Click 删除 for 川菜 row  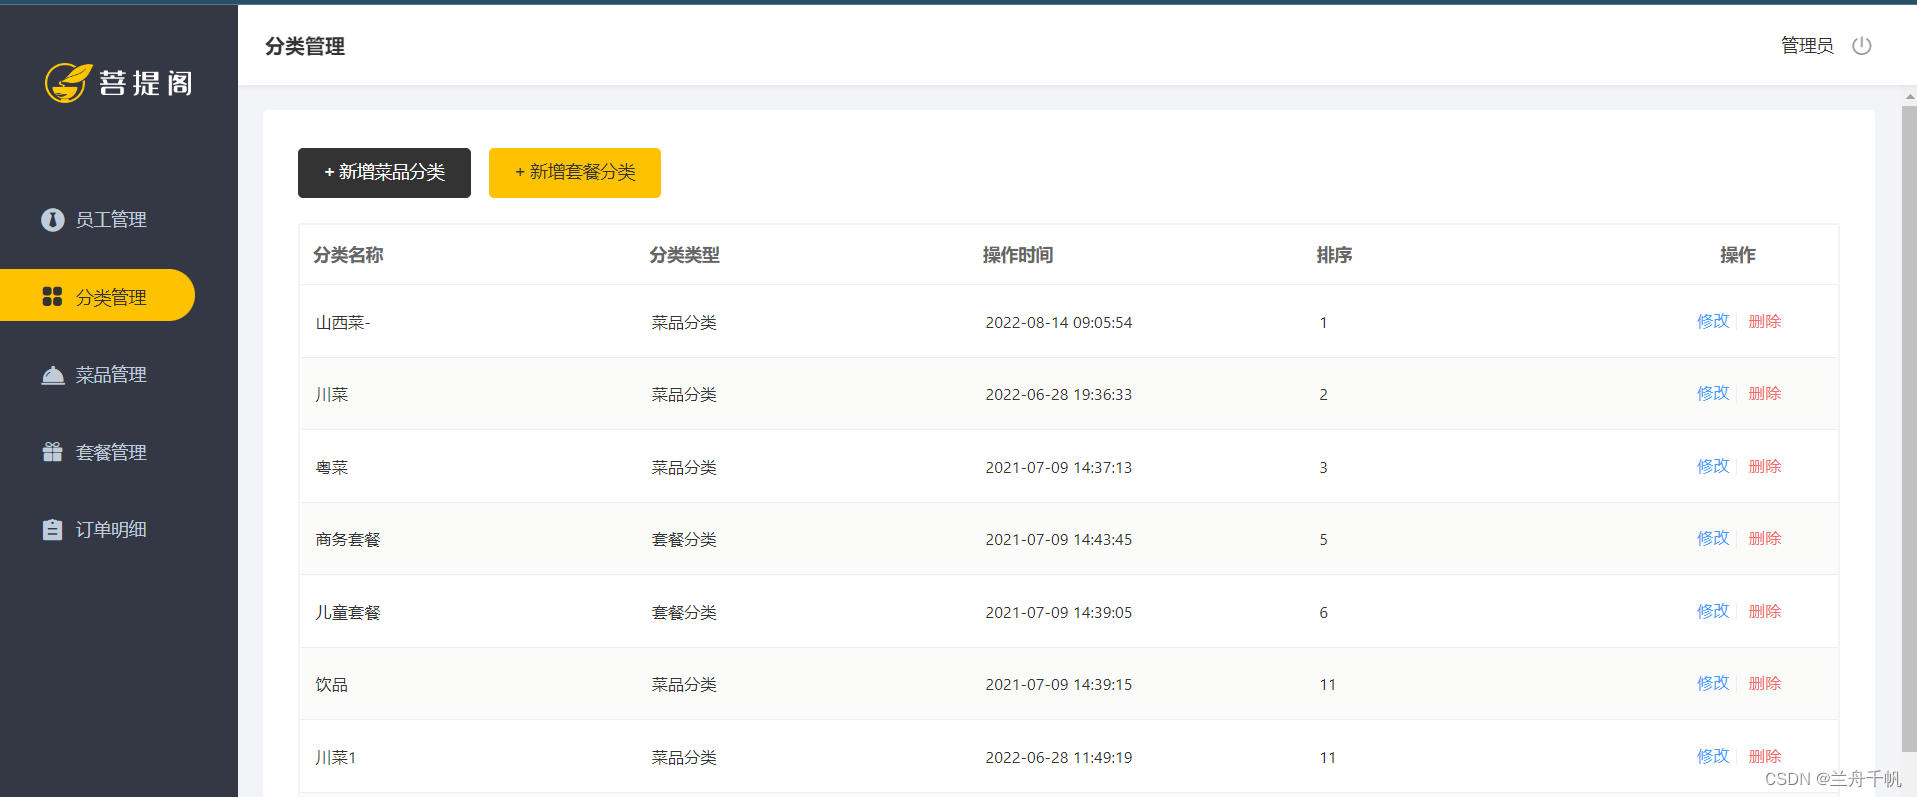(1765, 393)
